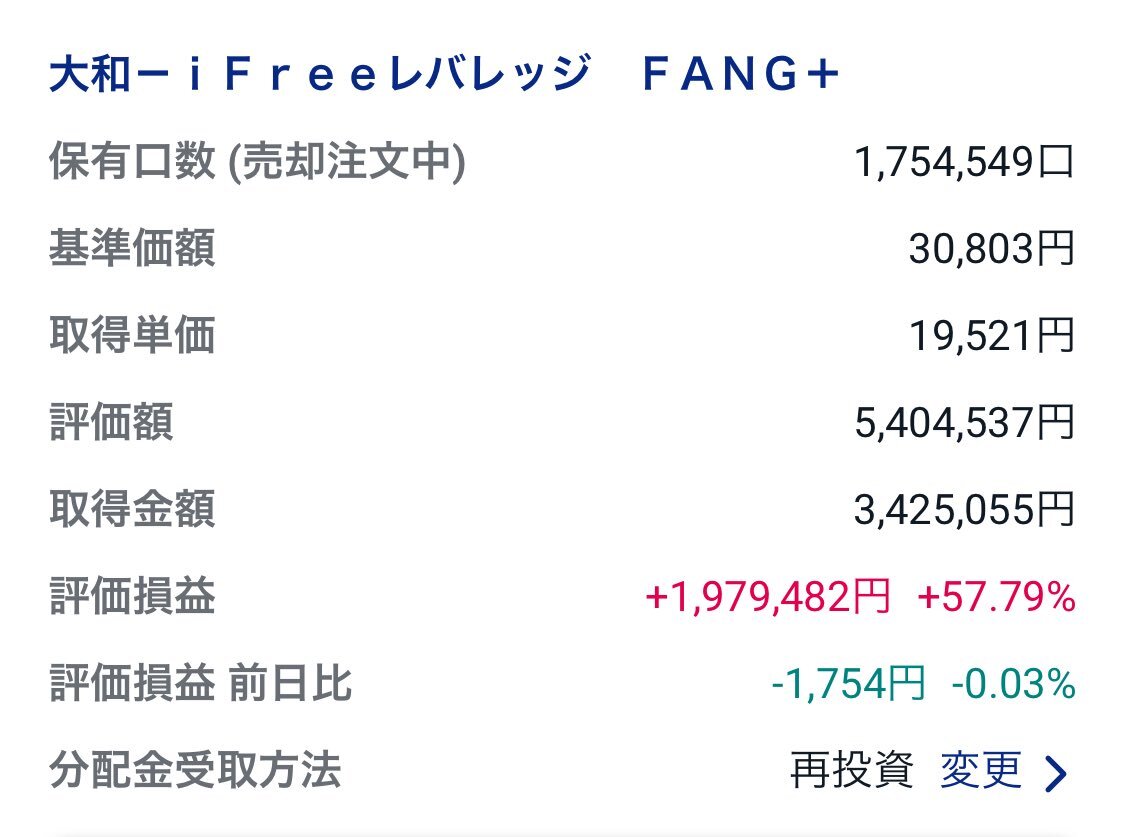1125x837 pixels.
Task: Select the 取得金額 label
Action: (x=132, y=509)
